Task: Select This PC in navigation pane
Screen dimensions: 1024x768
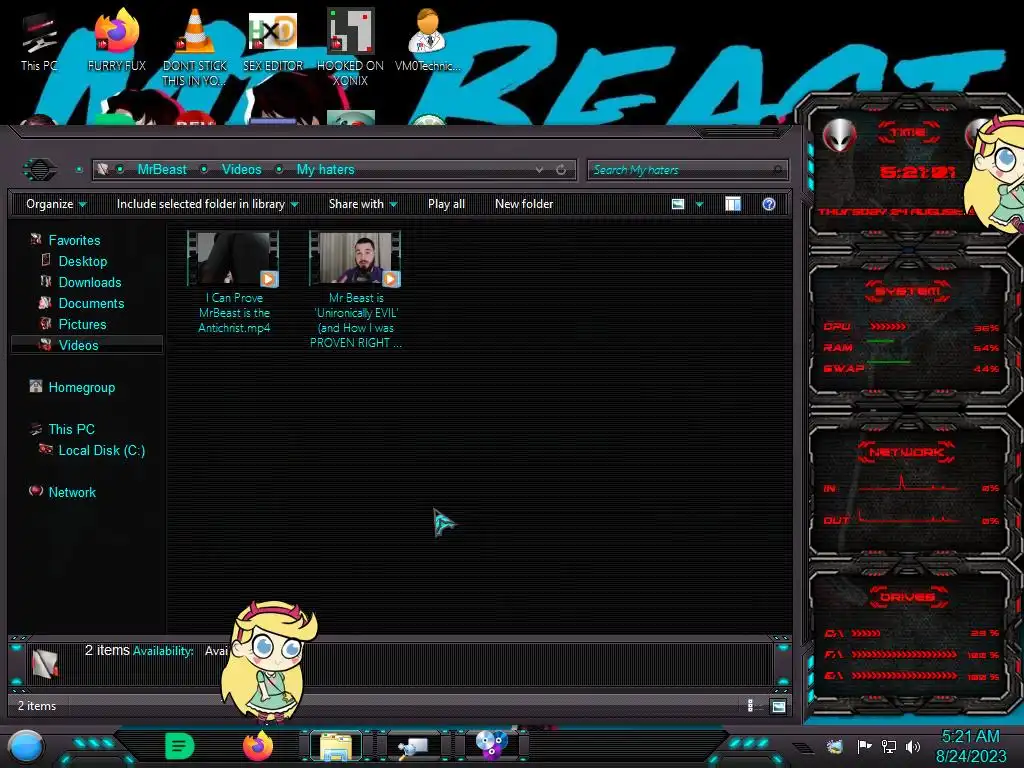Action: 71,429
